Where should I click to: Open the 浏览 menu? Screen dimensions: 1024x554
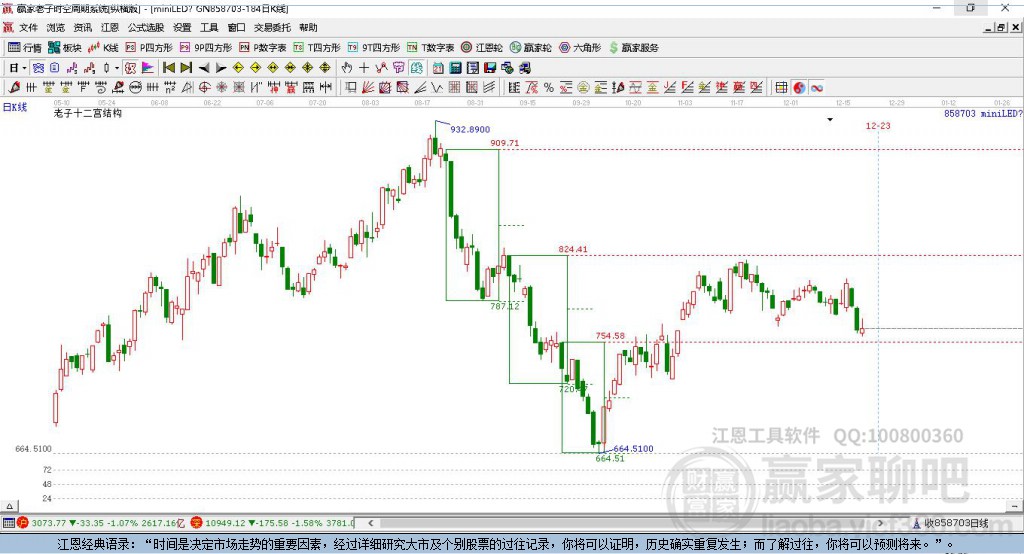tap(56, 27)
